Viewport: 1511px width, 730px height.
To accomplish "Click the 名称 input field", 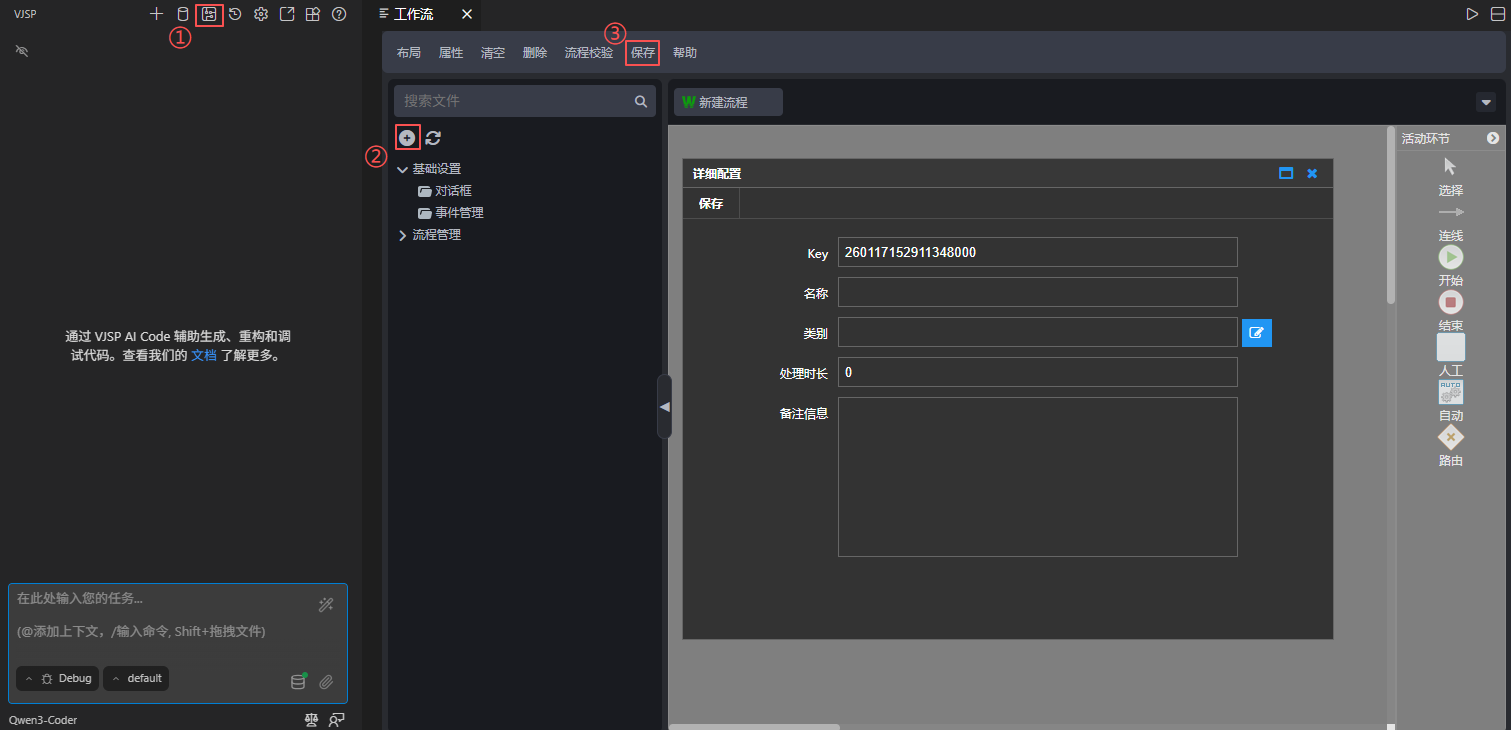I will pyautogui.click(x=1037, y=292).
